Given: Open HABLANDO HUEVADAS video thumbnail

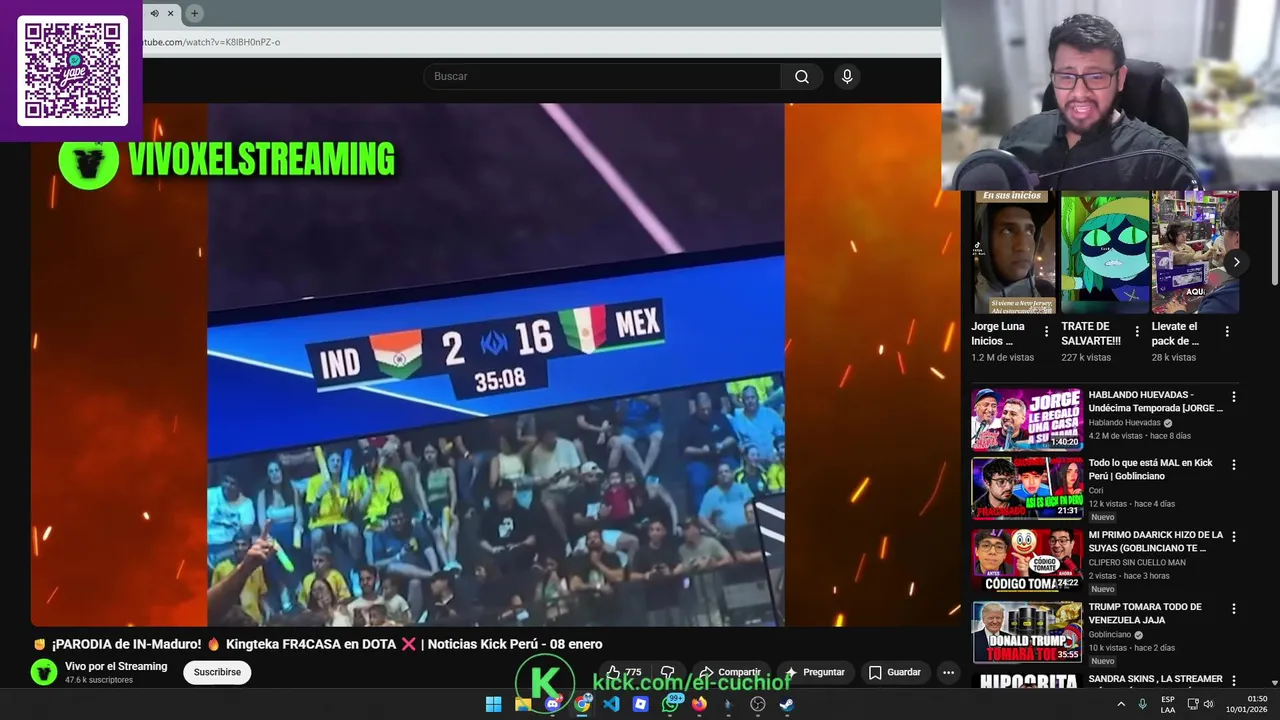Looking at the screenshot, I should tap(1027, 420).
